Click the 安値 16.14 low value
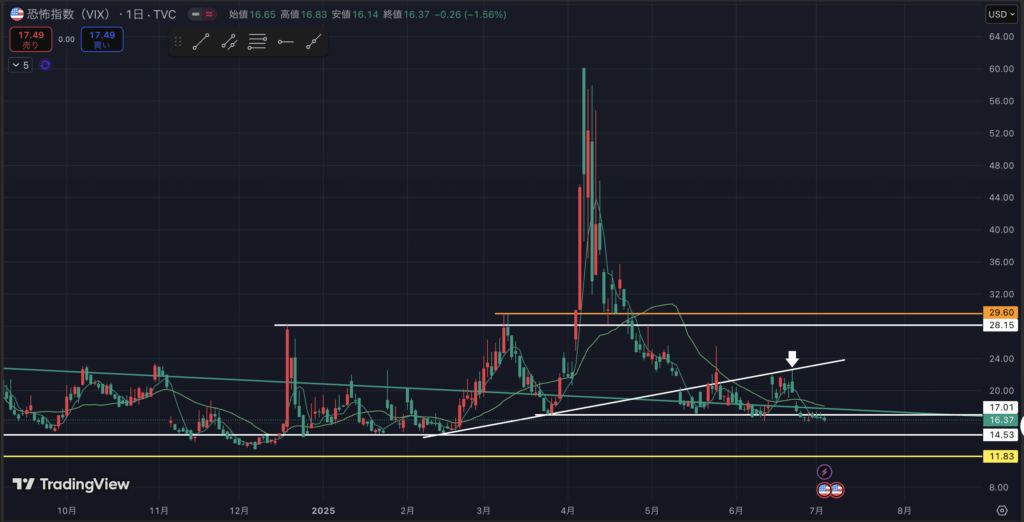 click(353, 14)
